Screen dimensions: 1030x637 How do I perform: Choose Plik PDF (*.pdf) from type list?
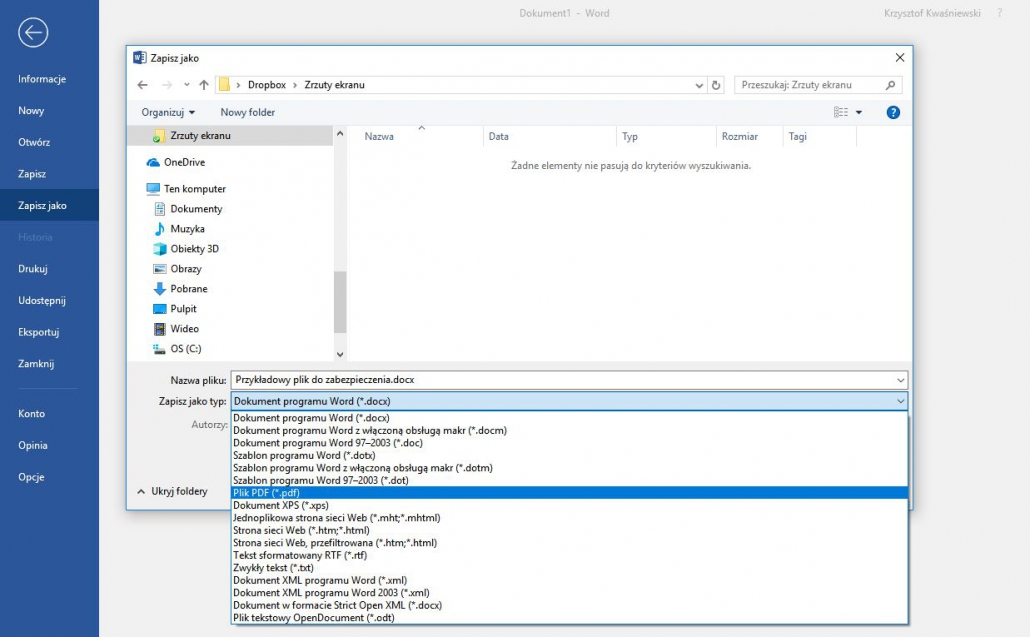pos(266,493)
